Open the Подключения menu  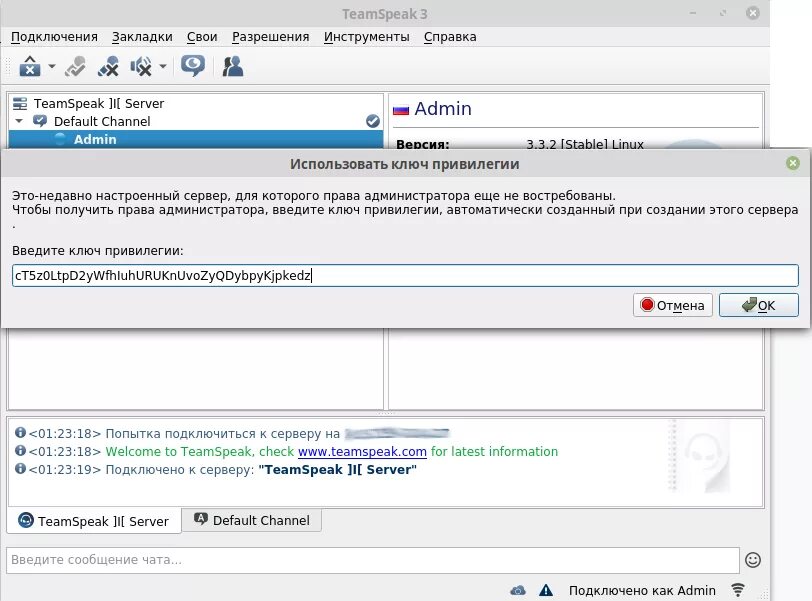tap(54, 37)
